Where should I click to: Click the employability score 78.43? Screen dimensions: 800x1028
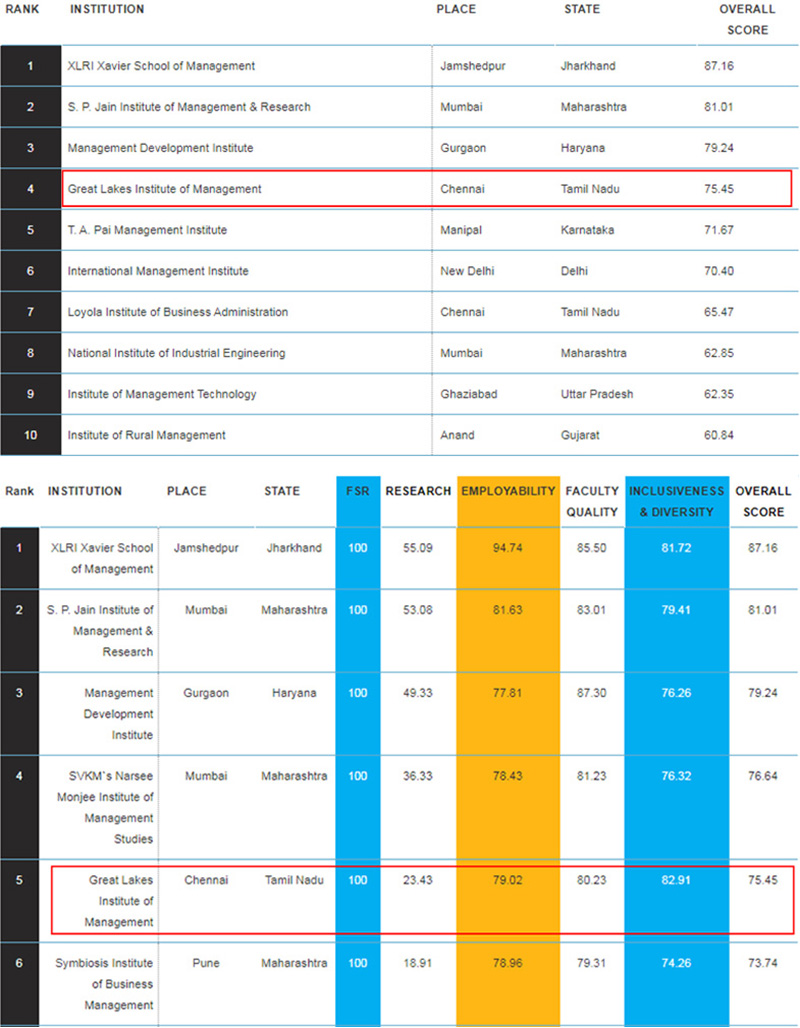tap(508, 776)
